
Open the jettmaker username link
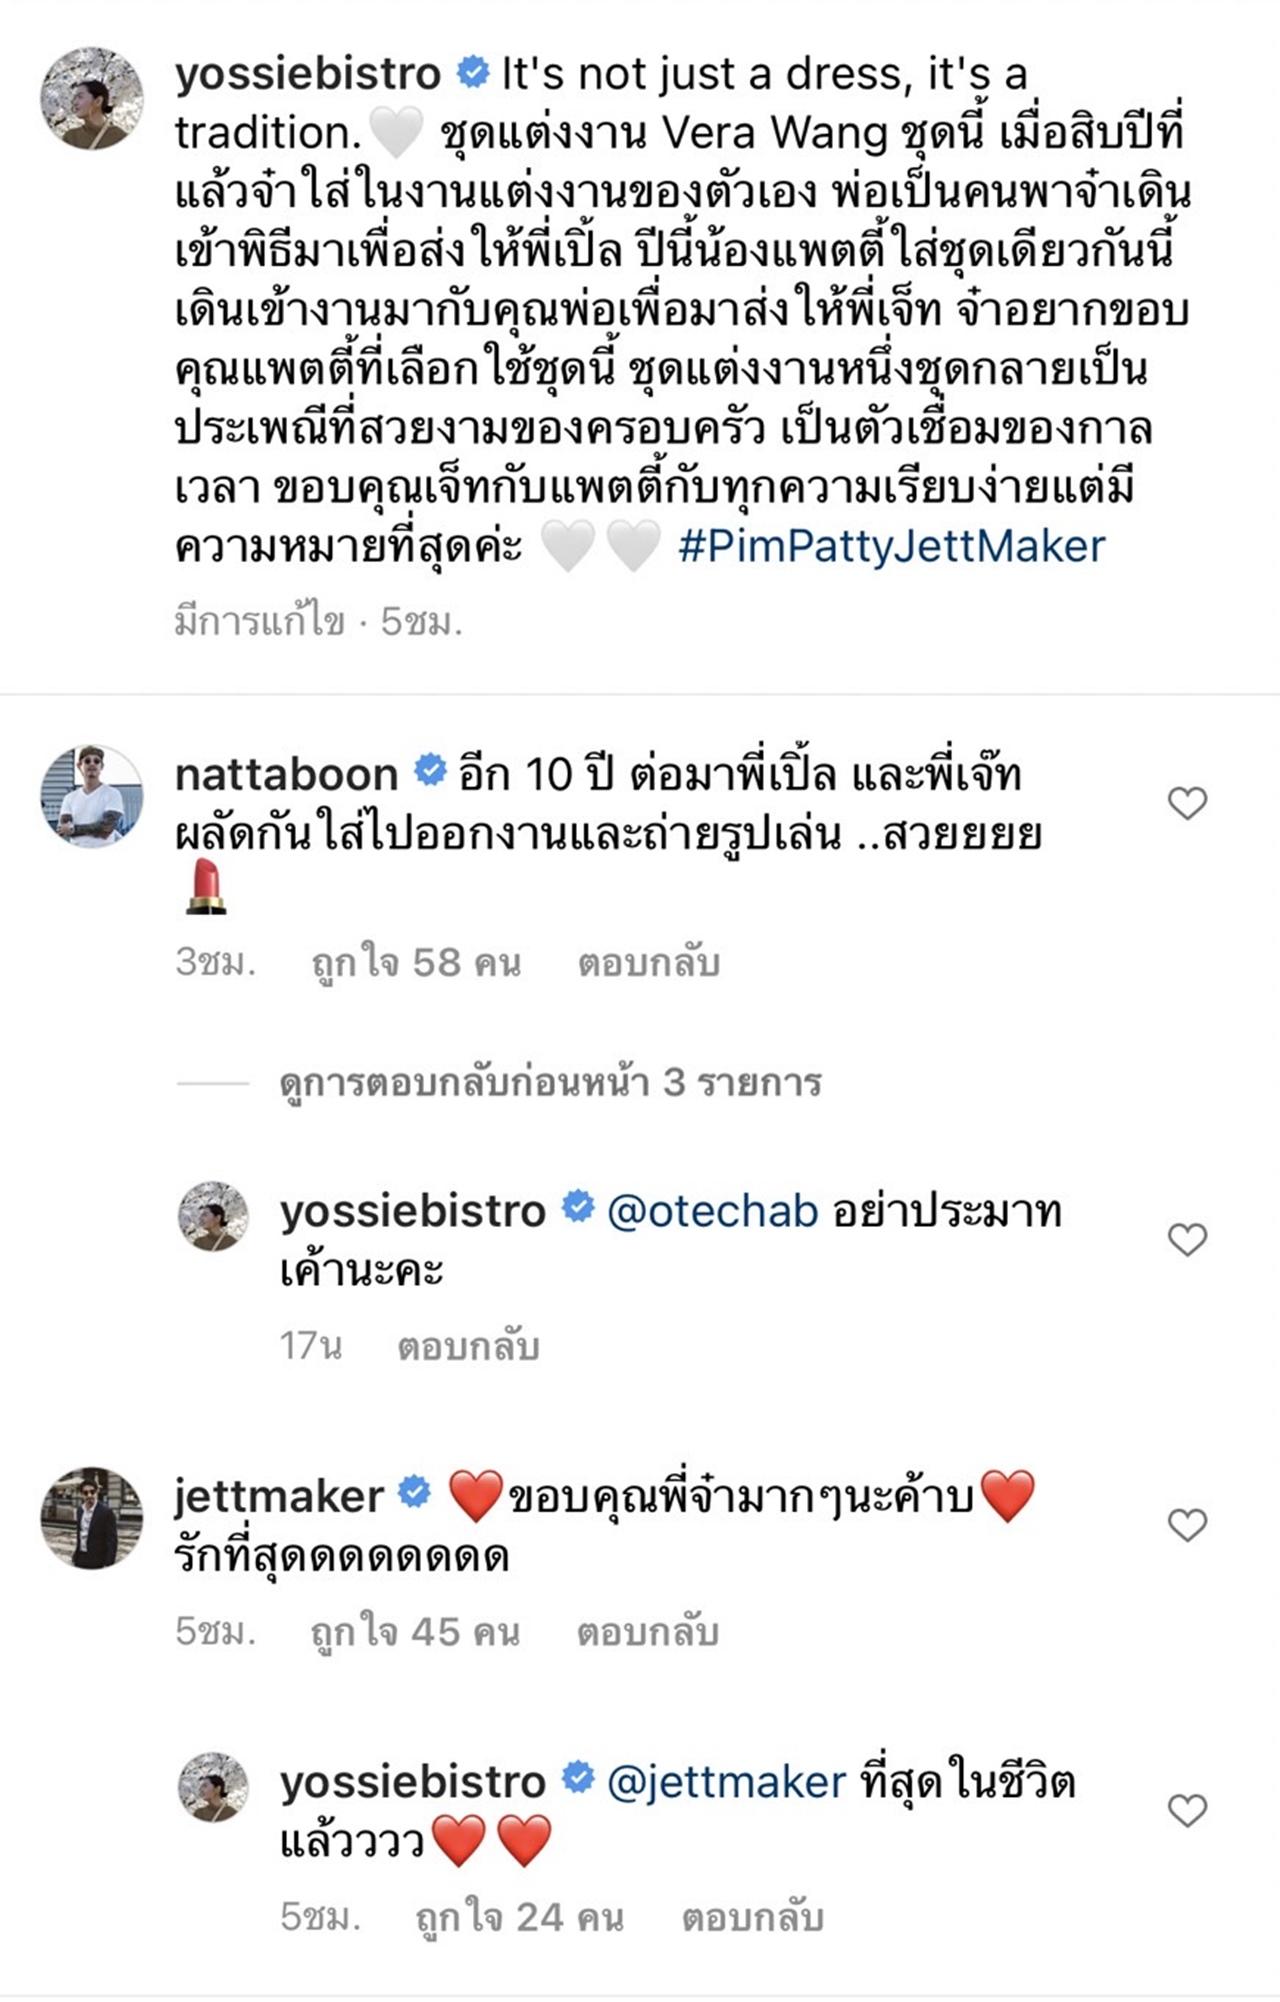(x=279, y=1496)
